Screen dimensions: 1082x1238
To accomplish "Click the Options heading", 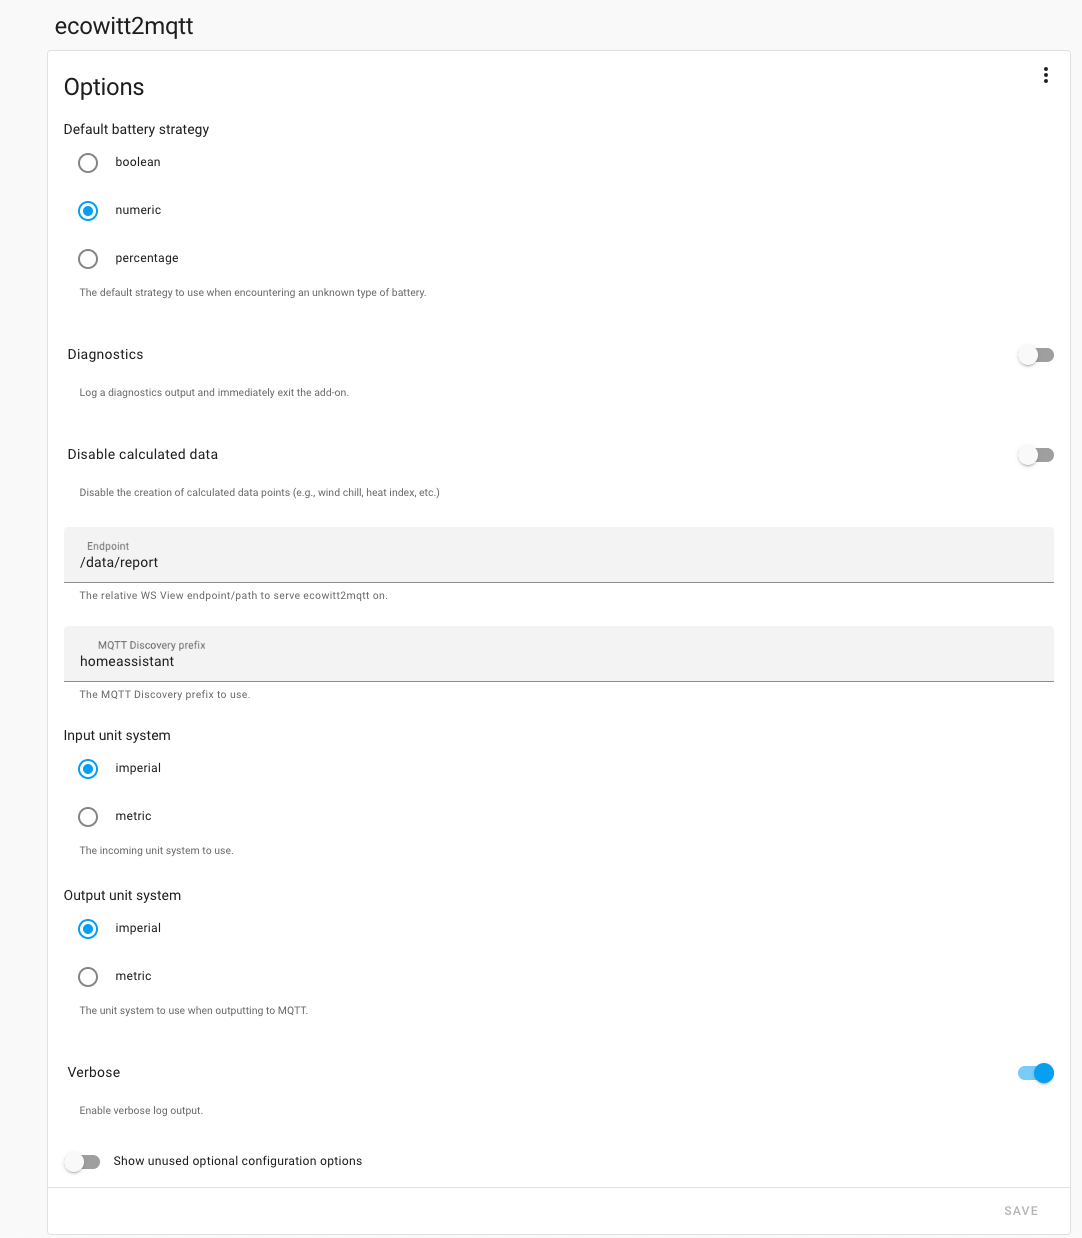I will [x=103, y=87].
